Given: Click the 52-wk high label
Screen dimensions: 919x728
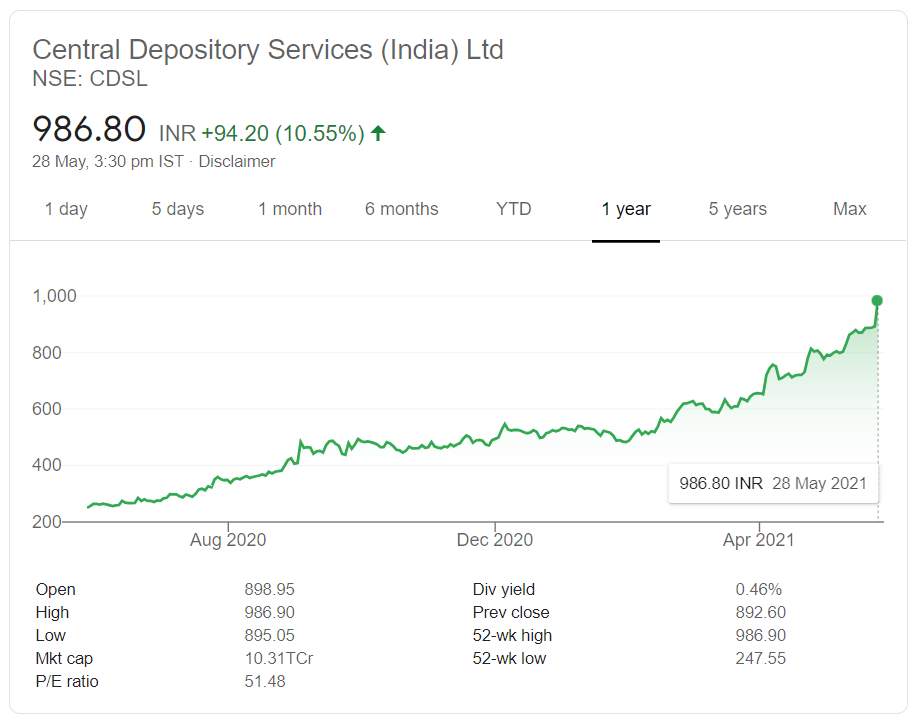Looking at the screenshot, I should click(x=512, y=635).
